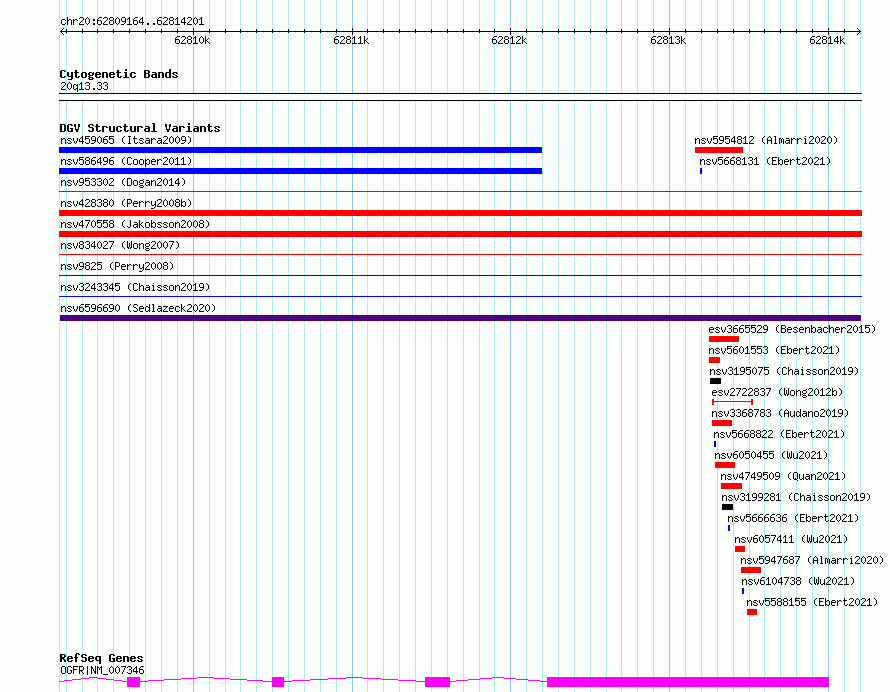The width and height of the screenshot is (890, 692).
Task: Click nsv6596690 (Sedlazeck2020) label
Action: [138, 308]
